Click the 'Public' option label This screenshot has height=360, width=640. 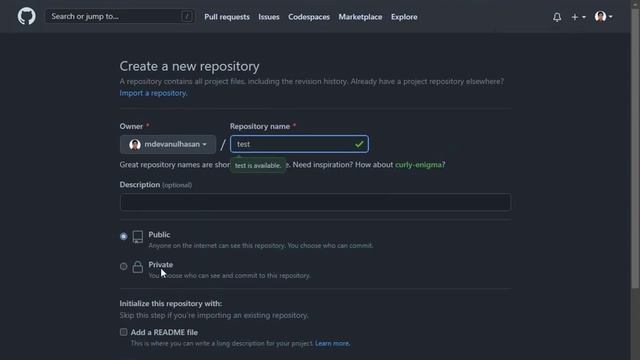click(159, 235)
